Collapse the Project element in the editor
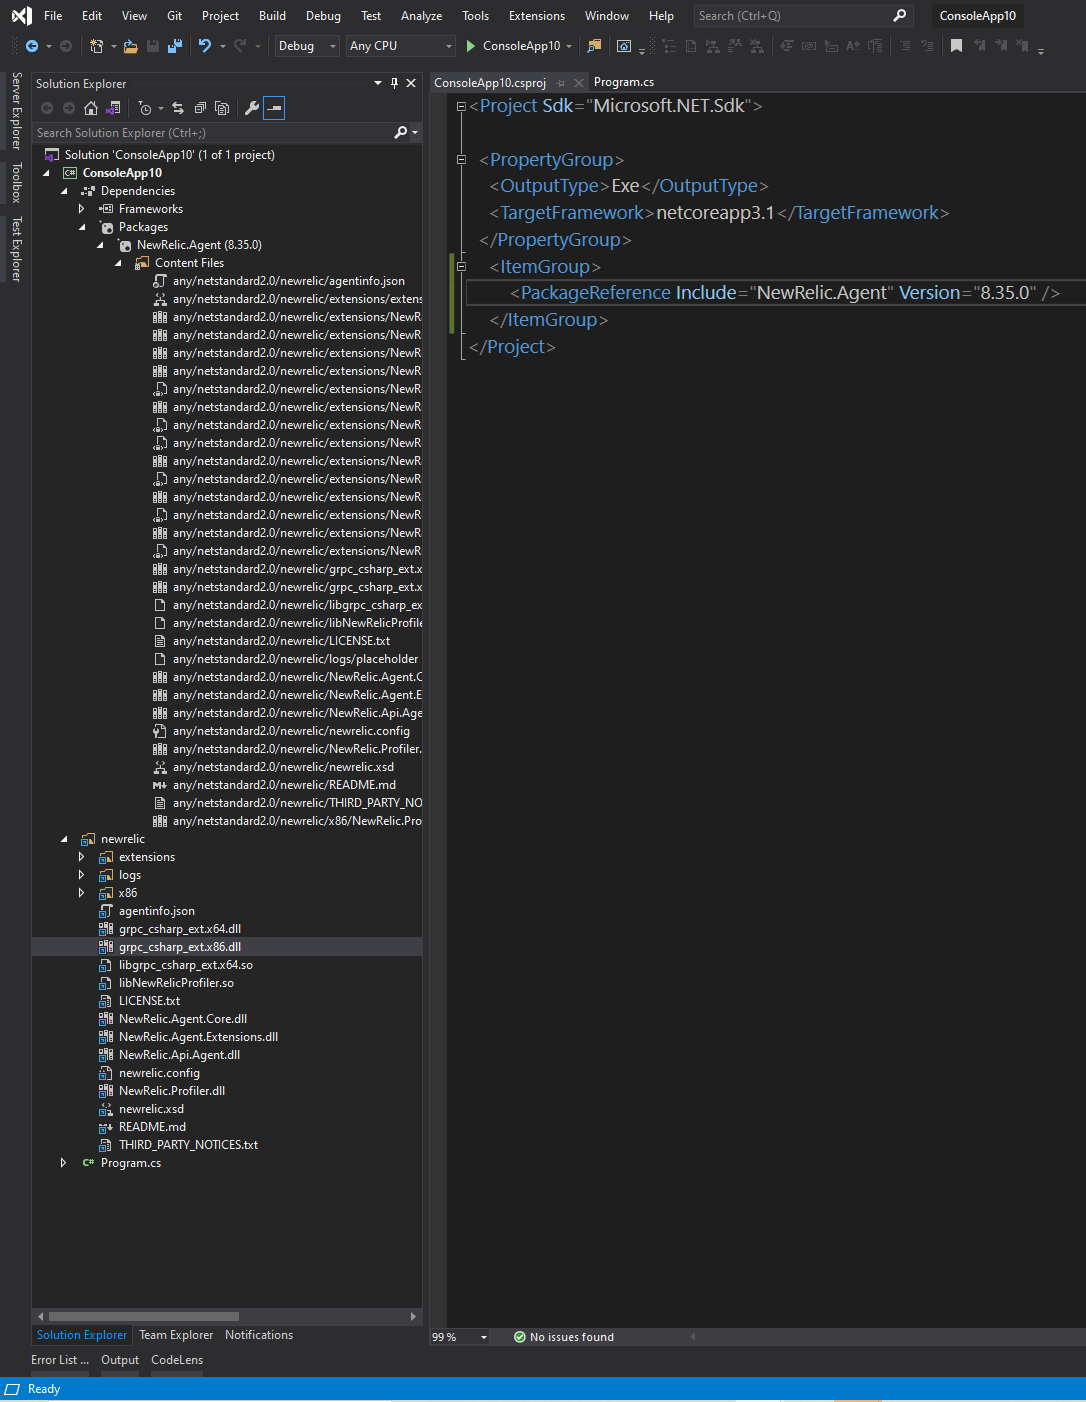The width and height of the screenshot is (1086, 1402). pyautogui.click(x=461, y=106)
